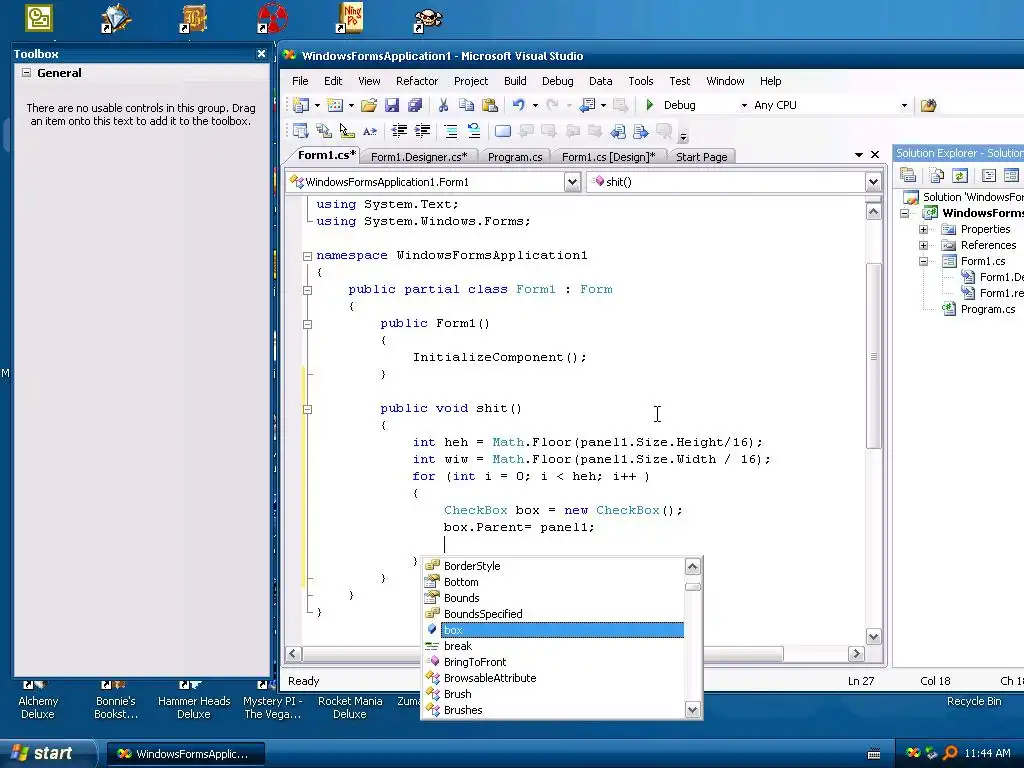The width and height of the screenshot is (1024, 768).
Task: Select 'Brushes' in the IntelliSense list
Action: click(x=553, y=711)
